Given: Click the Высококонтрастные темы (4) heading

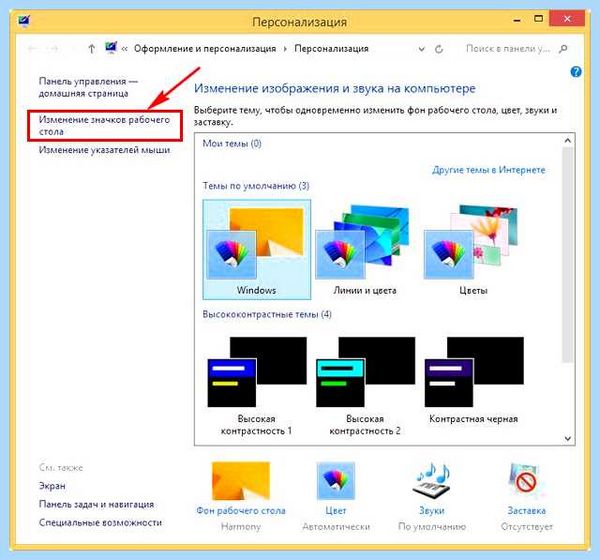Looking at the screenshot, I should point(267,314).
